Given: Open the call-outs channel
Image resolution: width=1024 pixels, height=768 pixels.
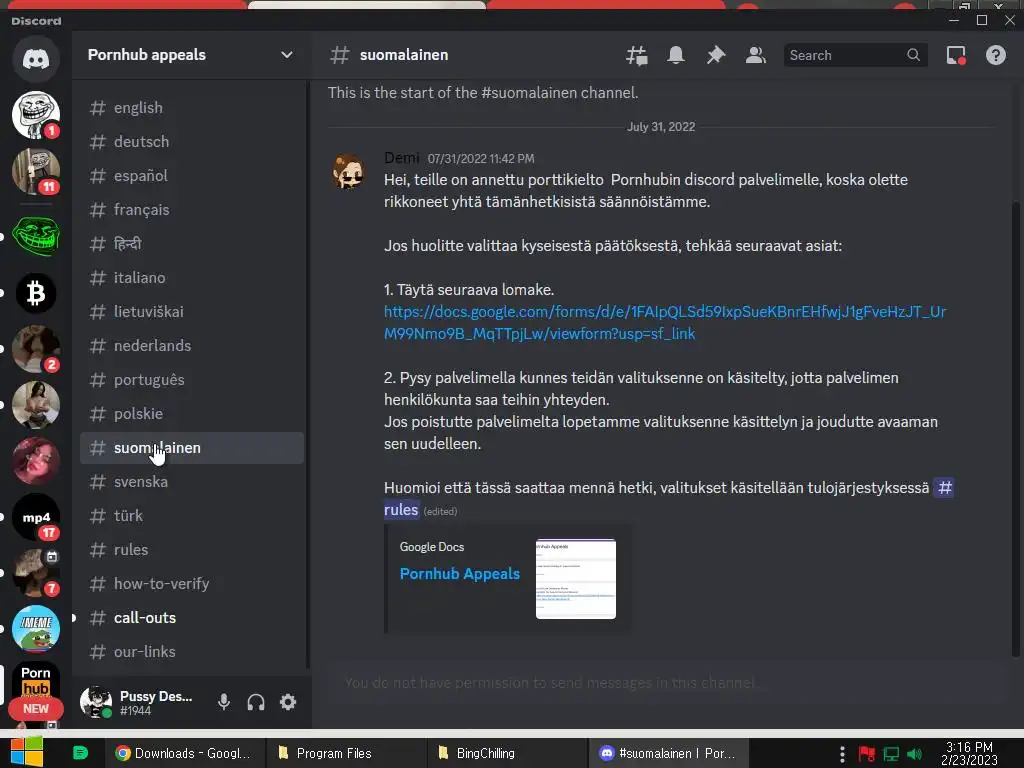Looking at the screenshot, I should pyautogui.click(x=192, y=618).
